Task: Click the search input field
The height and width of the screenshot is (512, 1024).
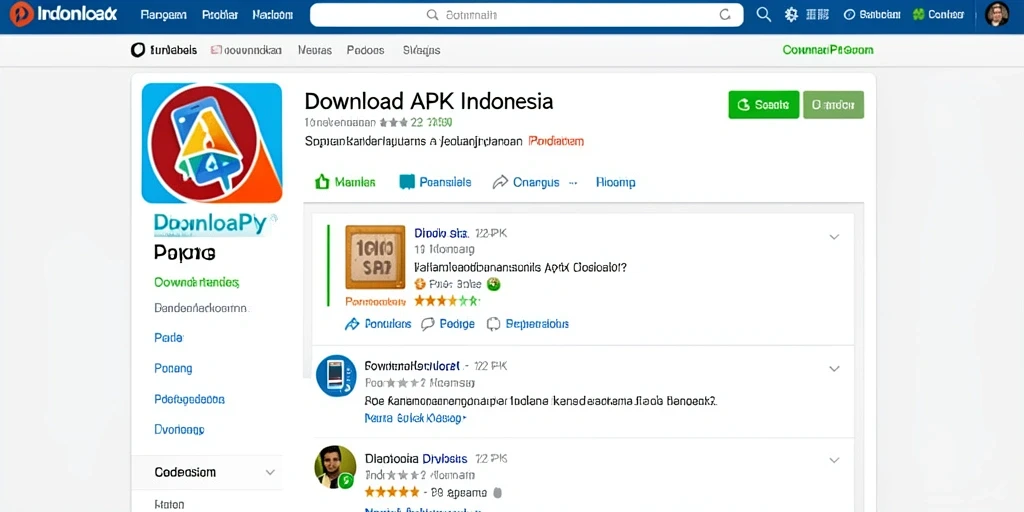Action: pyautogui.click(x=526, y=14)
